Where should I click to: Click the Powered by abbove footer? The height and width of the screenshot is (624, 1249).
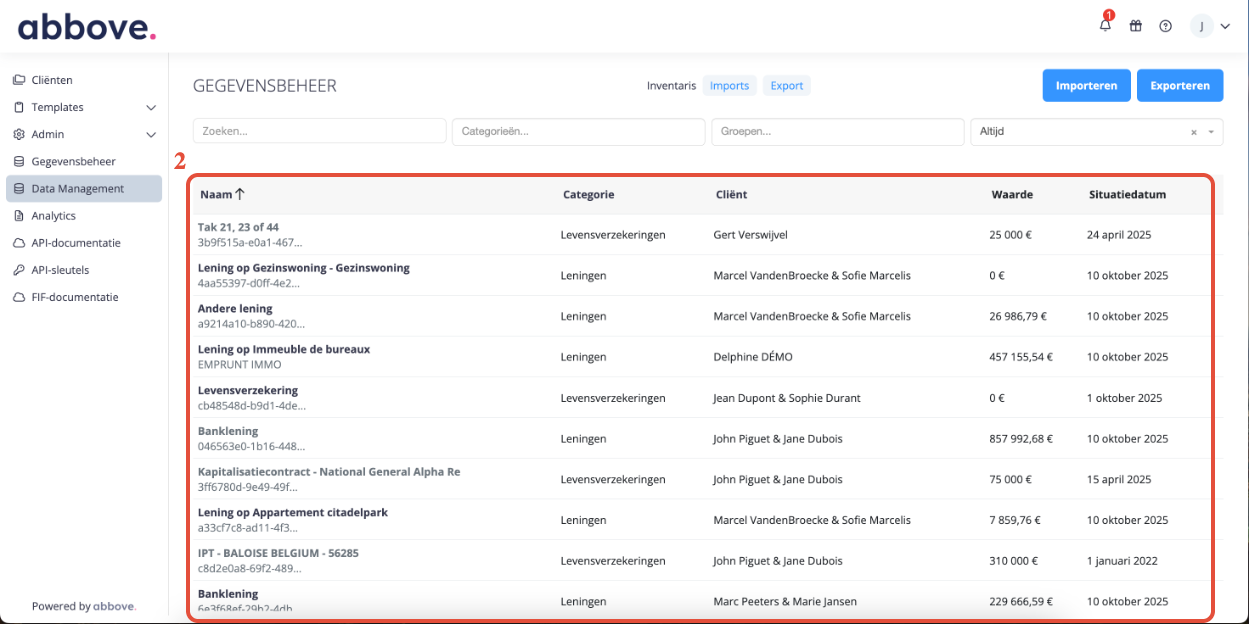click(x=84, y=606)
